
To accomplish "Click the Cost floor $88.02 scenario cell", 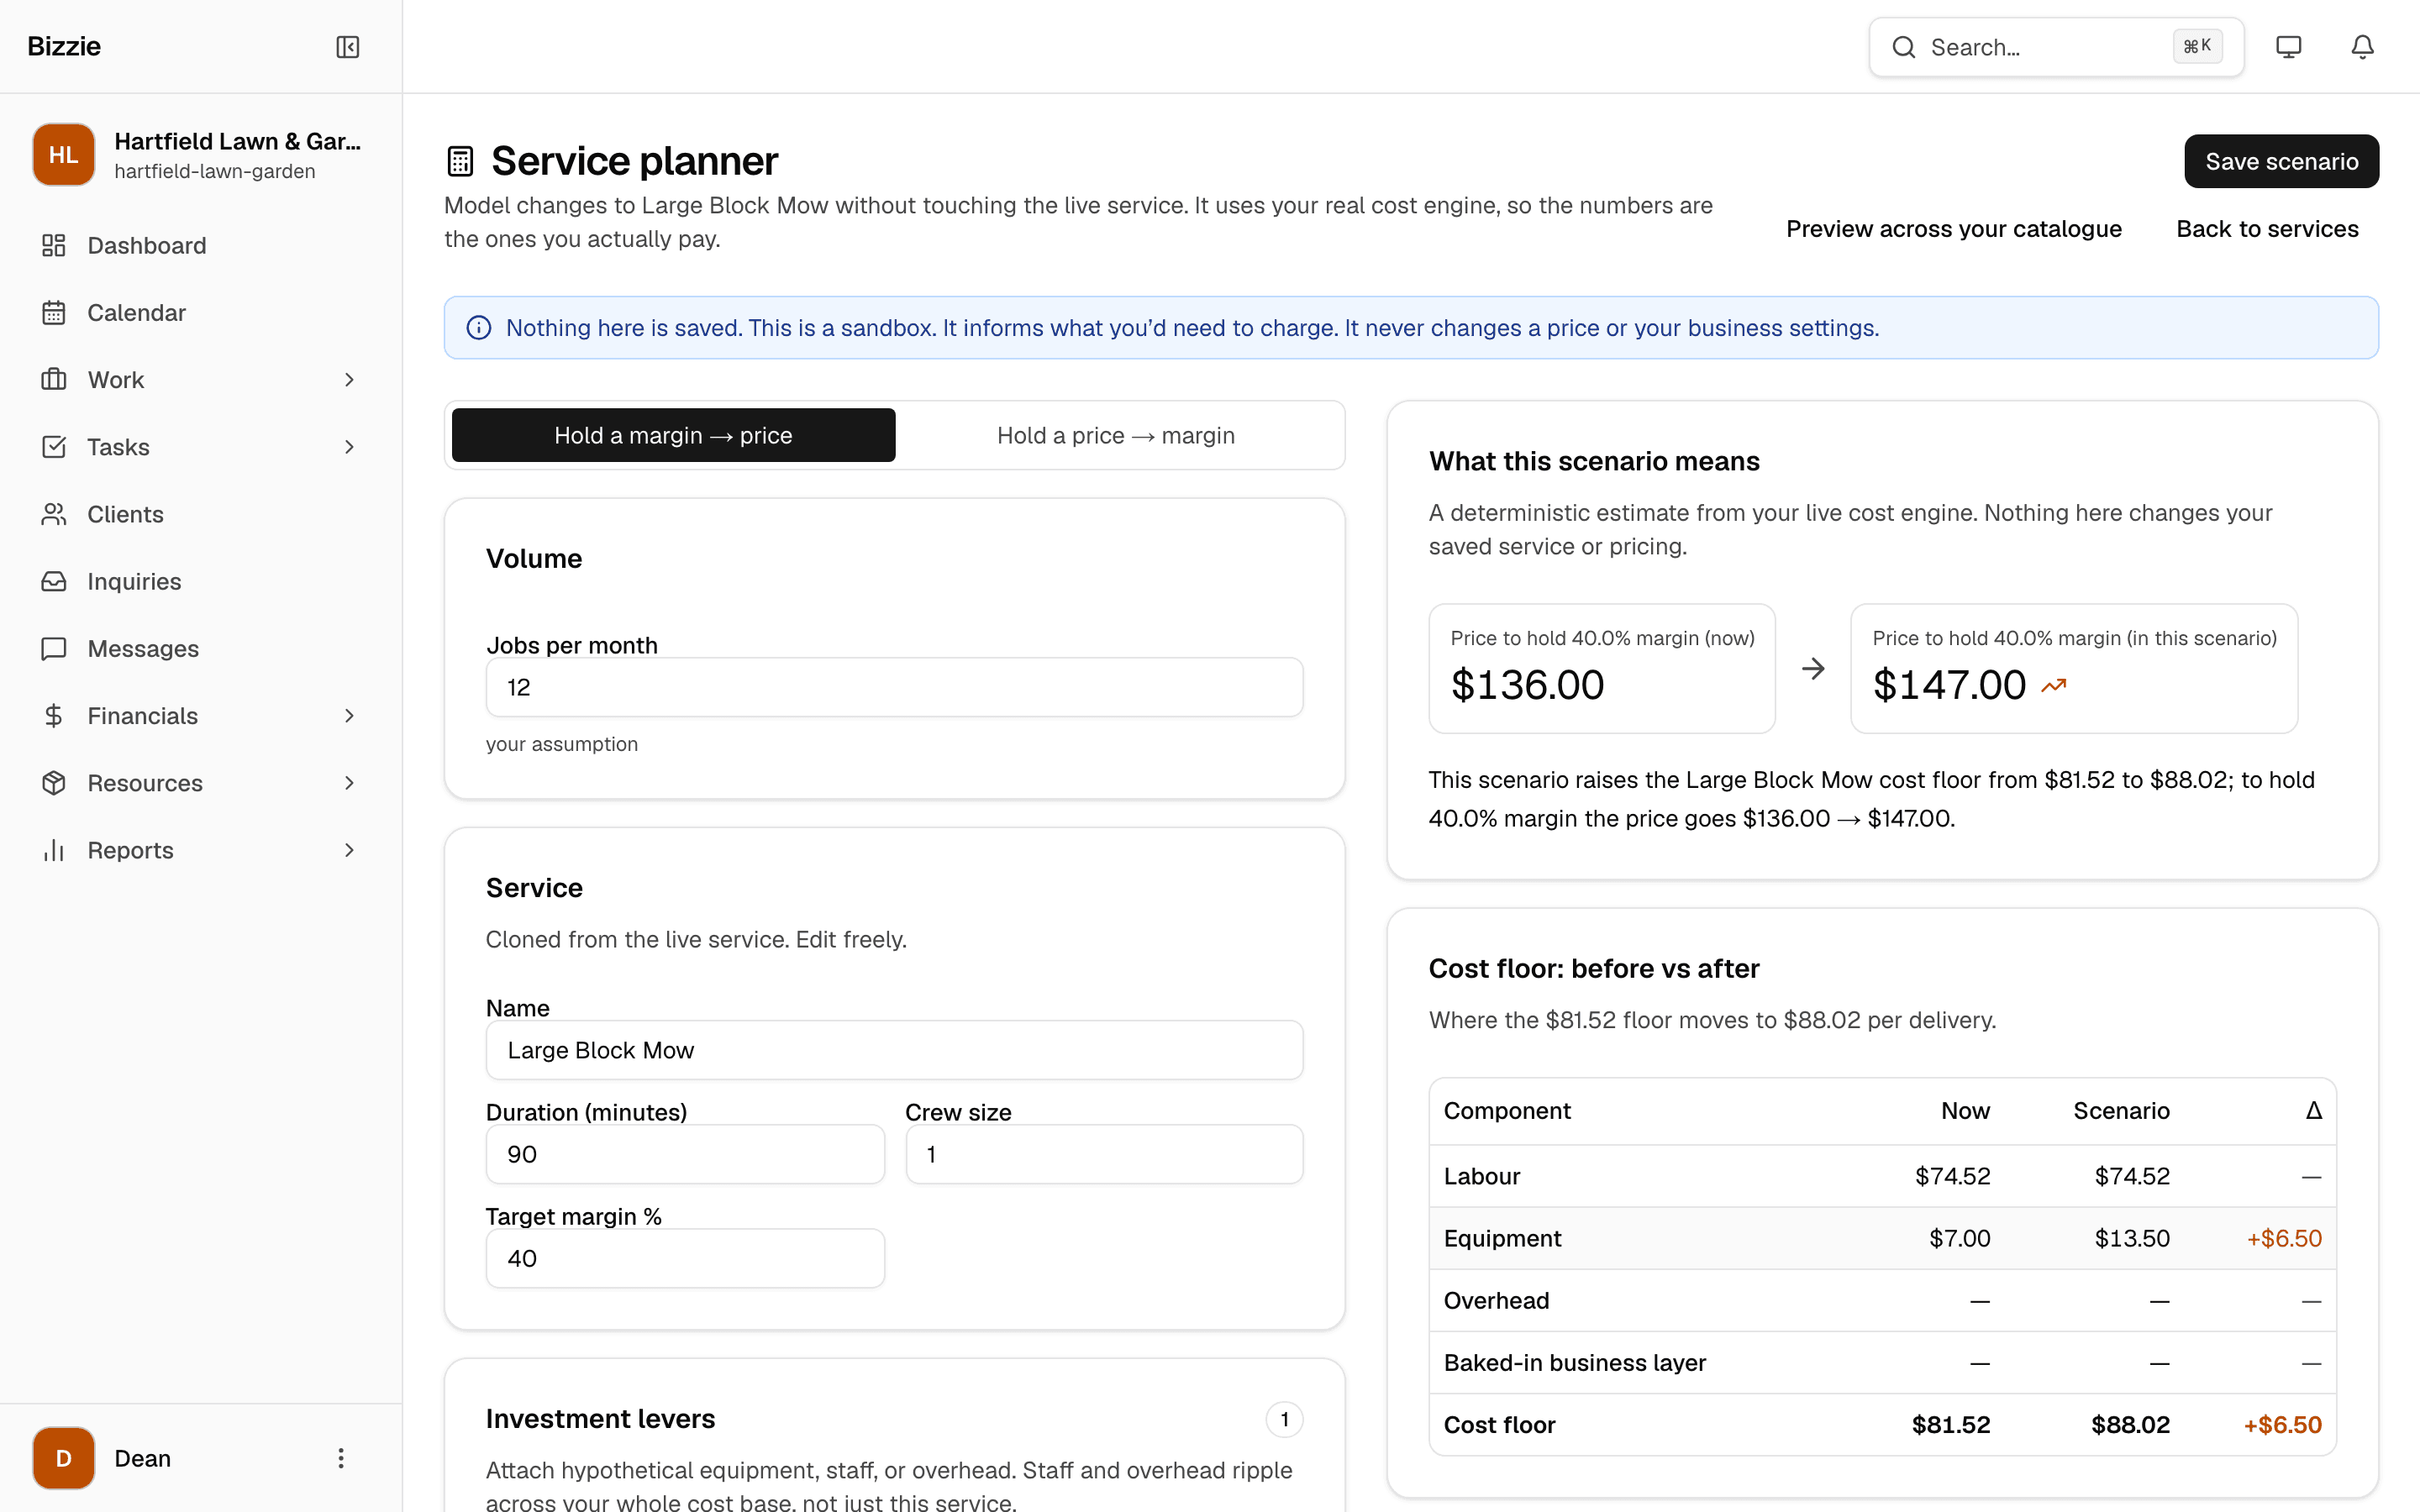I will [x=2130, y=1424].
